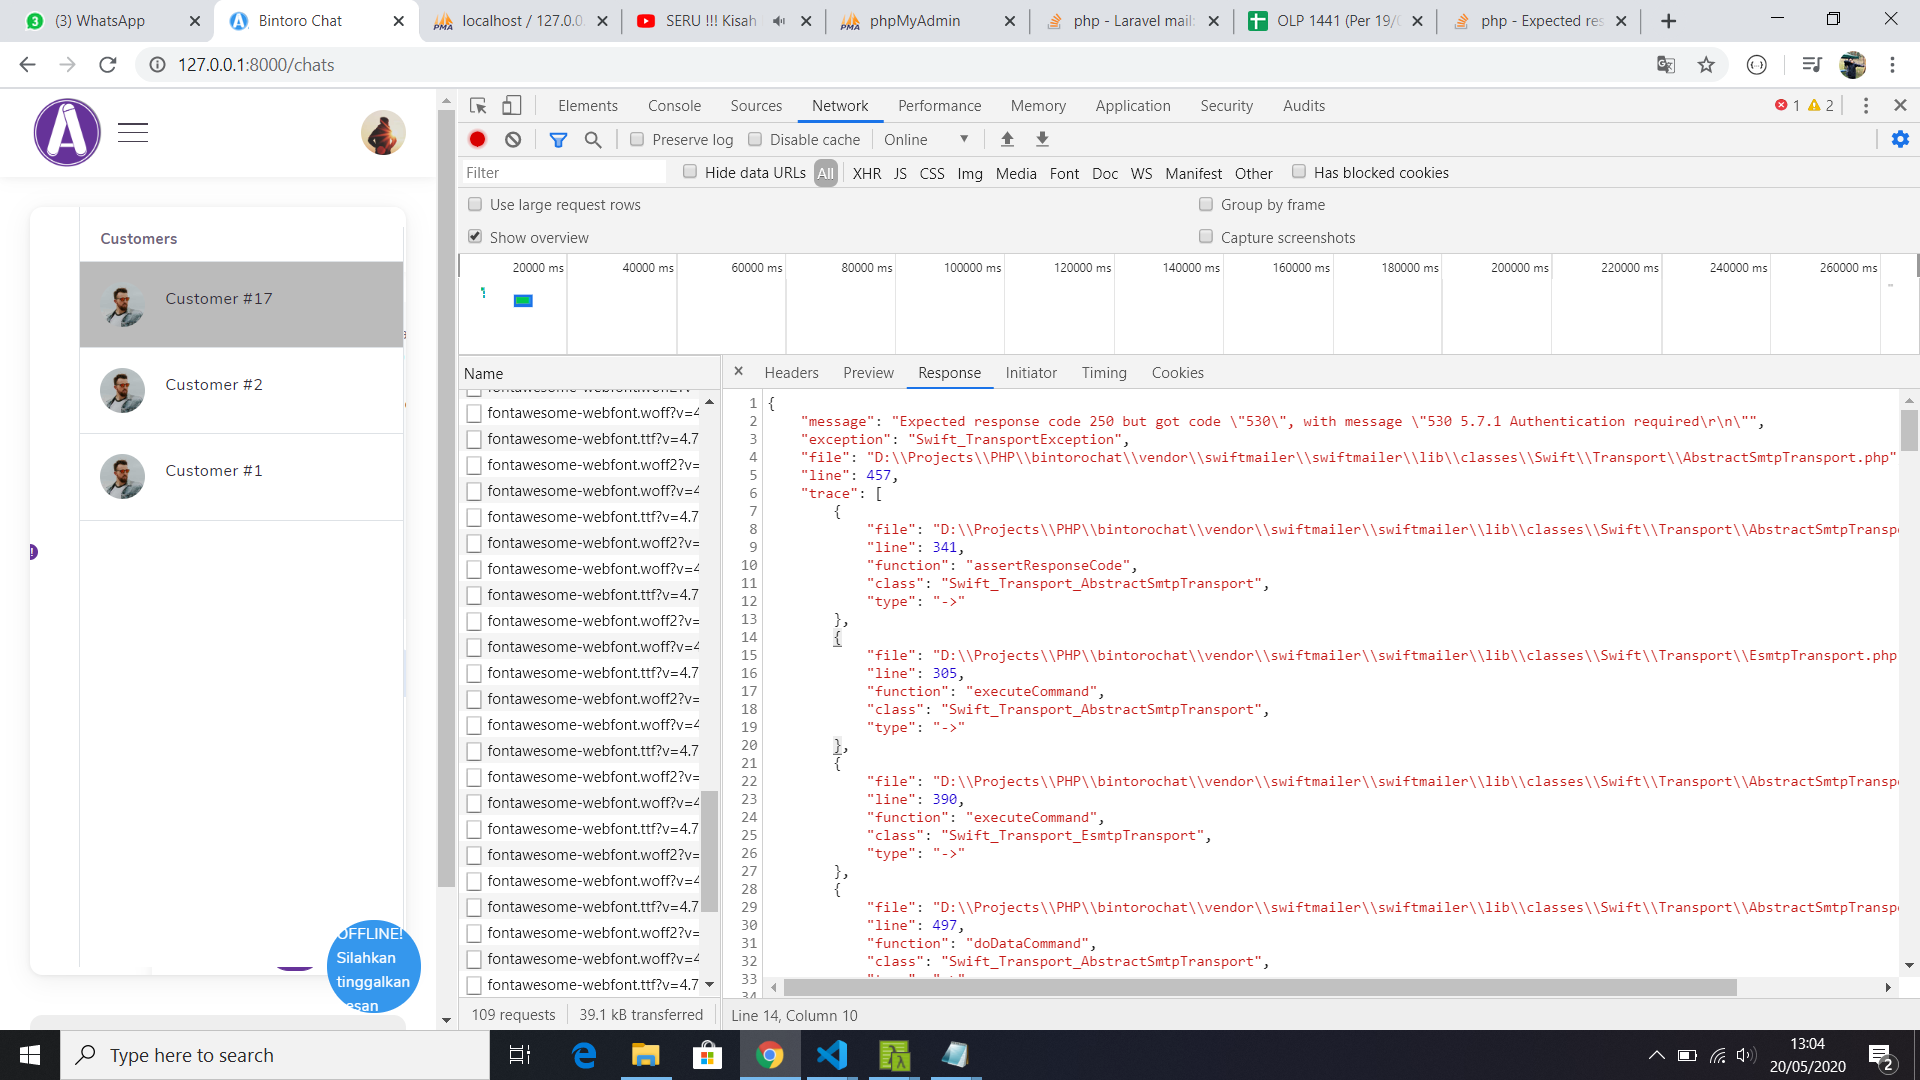Open the Chrome profile avatar

[x=1852, y=65]
